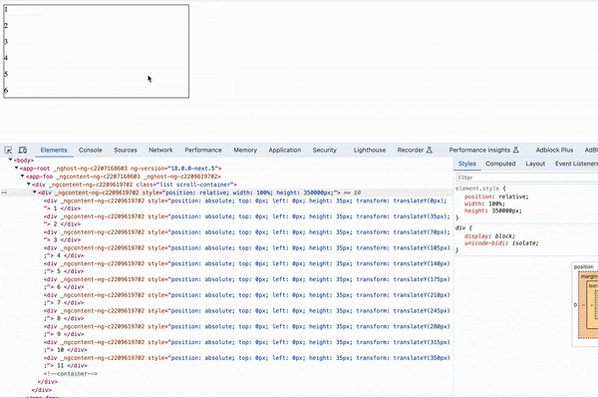
Task: Click the 'element.style {' selector
Action: click(x=481, y=188)
